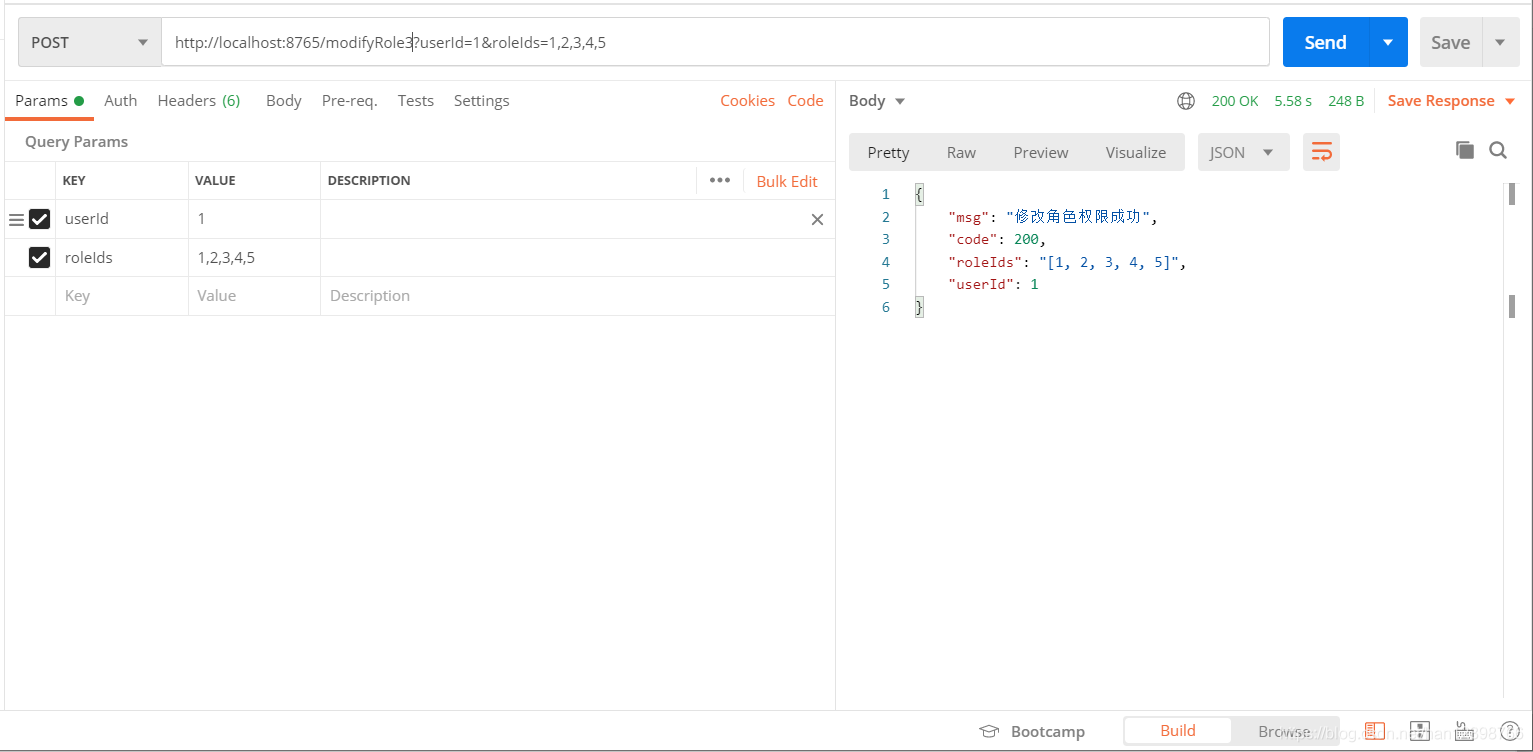
Task: Click into the request URL field
Action: tap(800, 43)
